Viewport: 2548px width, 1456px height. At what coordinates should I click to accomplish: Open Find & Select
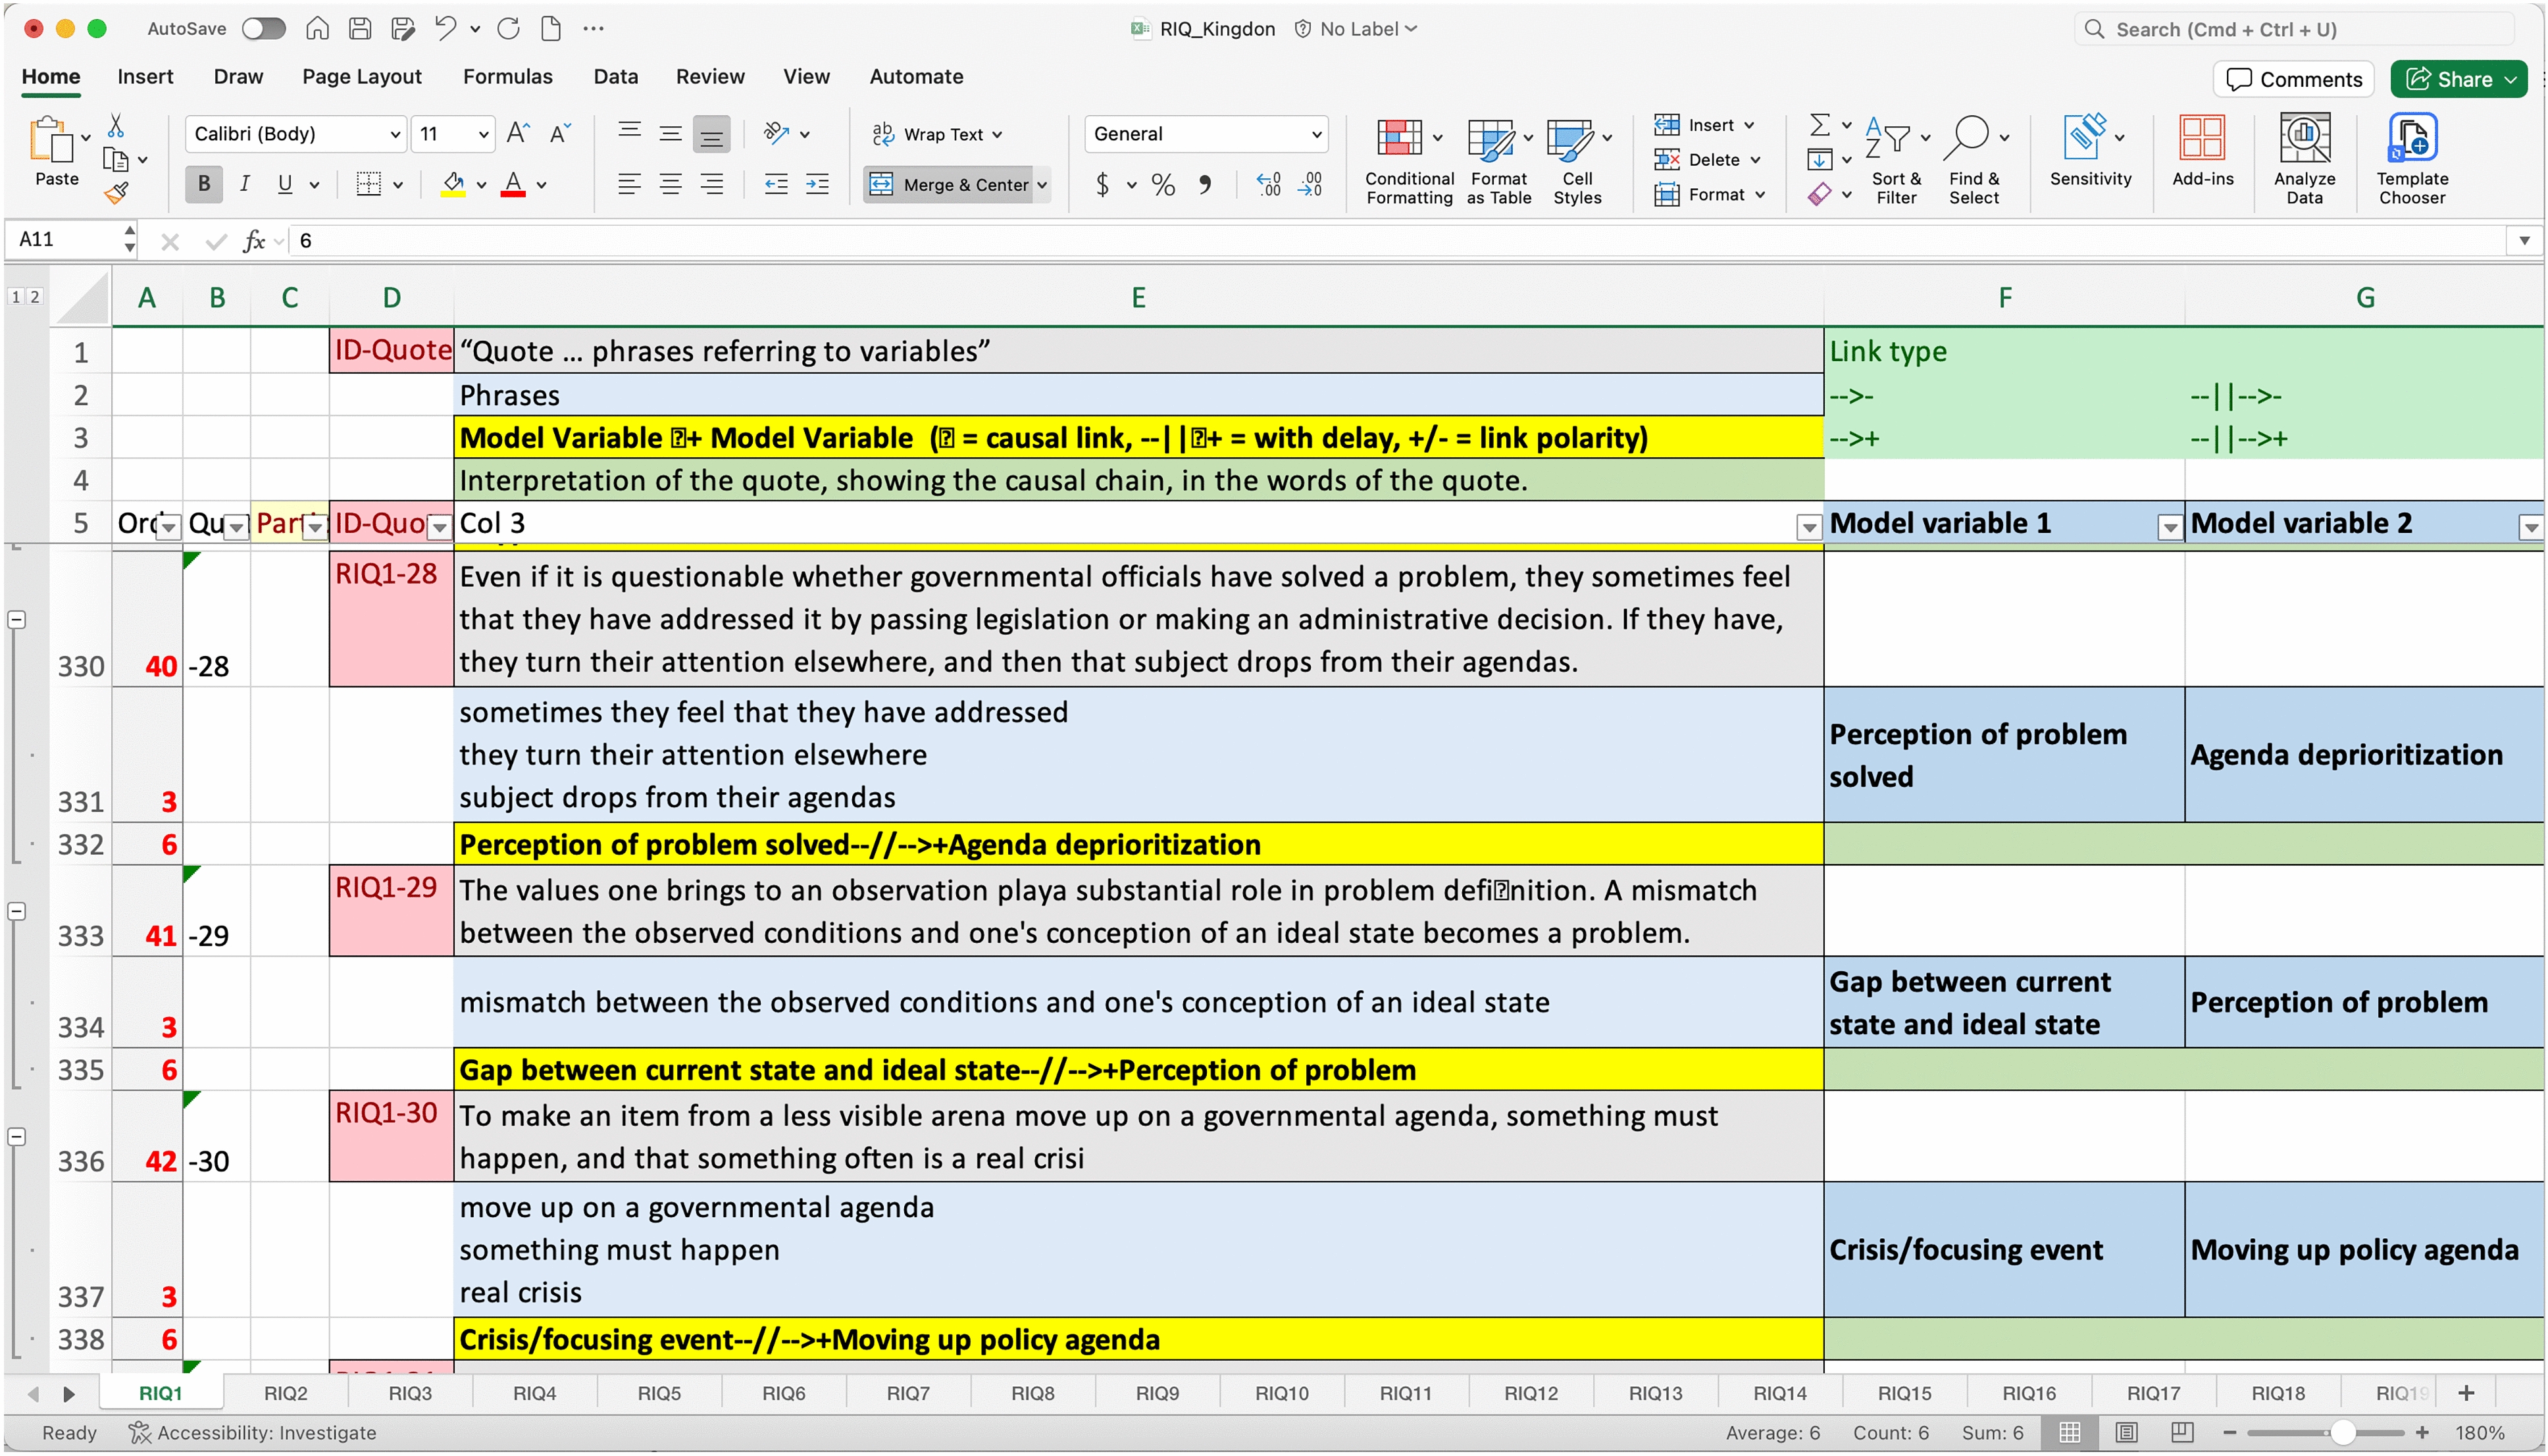(x=1974, y=160)
